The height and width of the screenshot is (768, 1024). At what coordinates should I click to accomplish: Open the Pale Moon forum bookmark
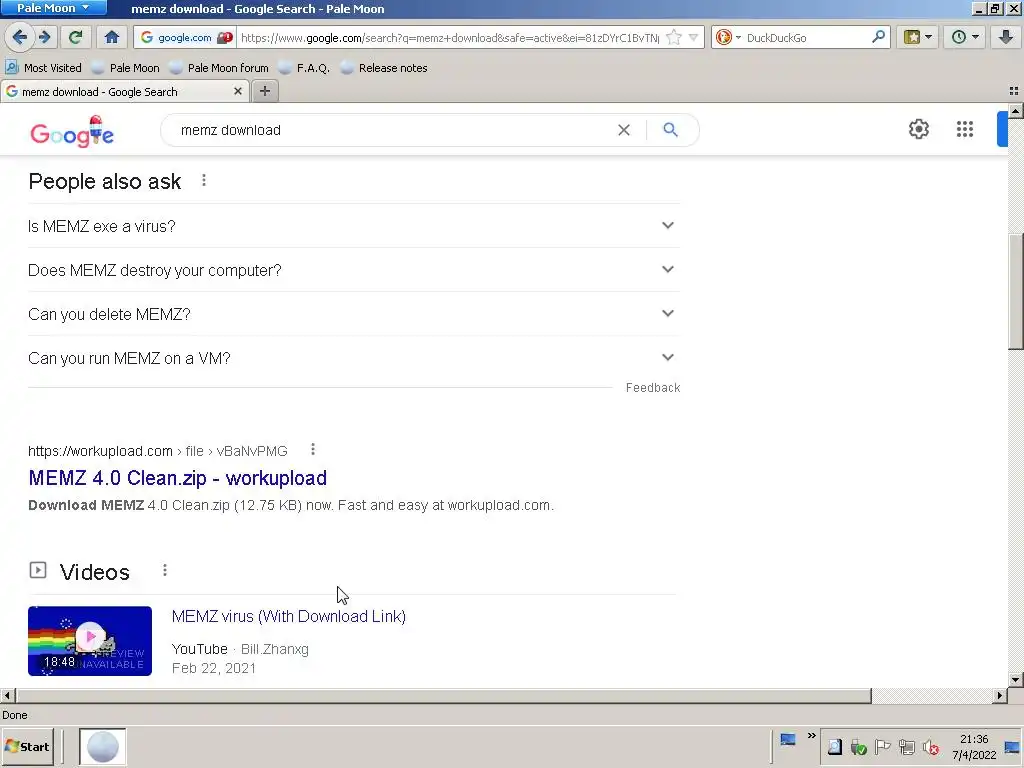tap(219, 68)
